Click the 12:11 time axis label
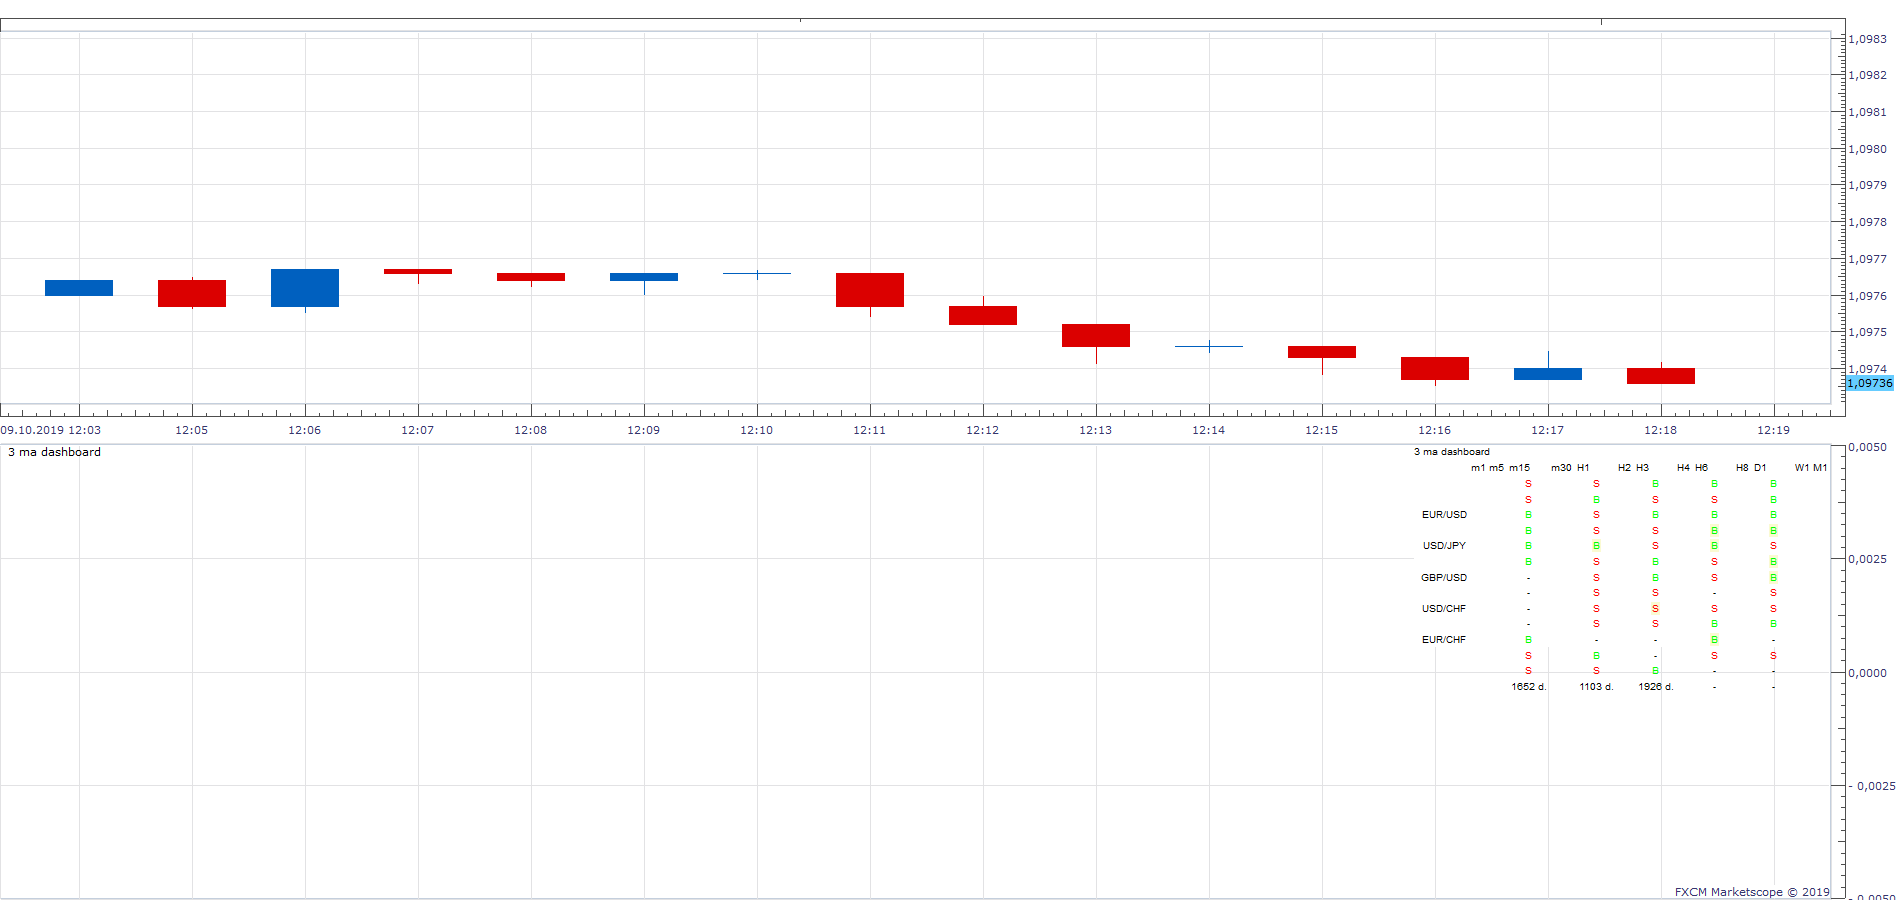Viewport: 1903px width, 900px height. click(870, 430)
